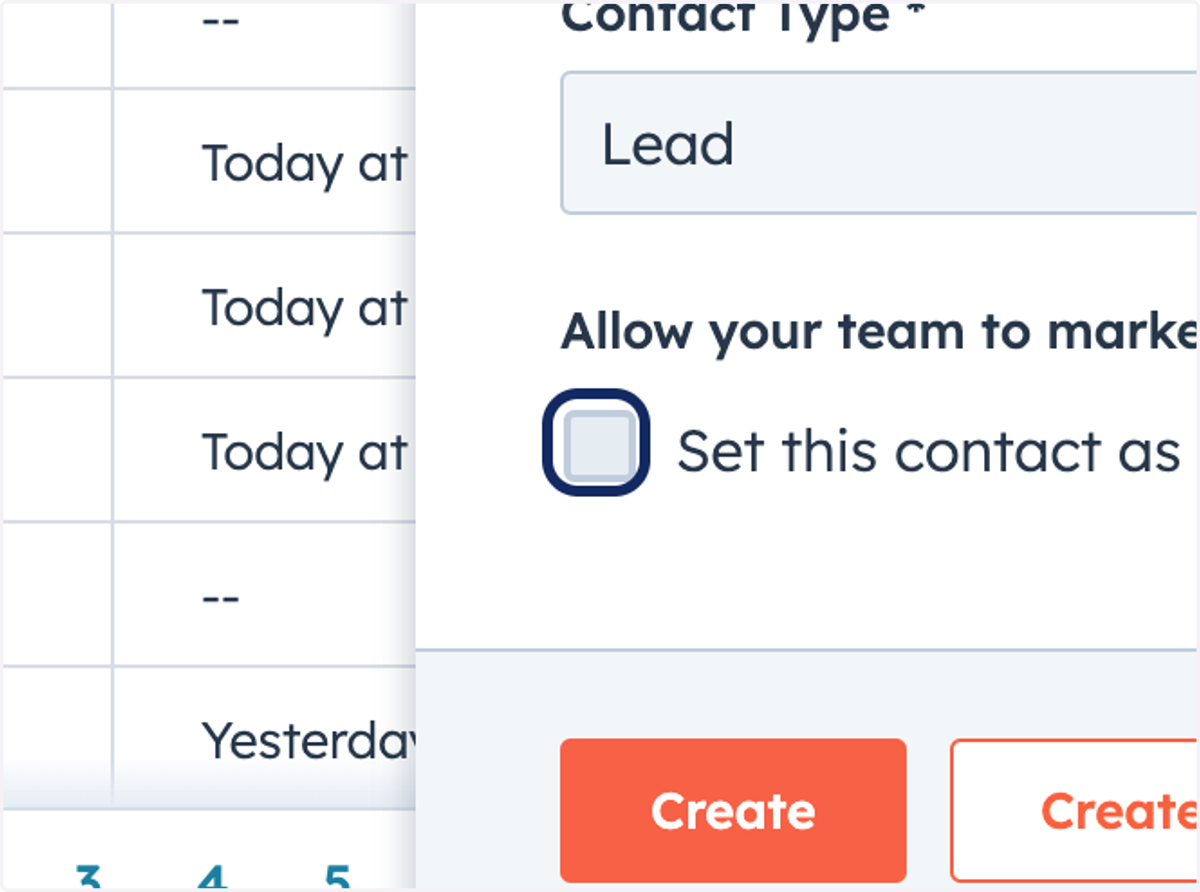The height and width of the screenshot is (892, 1200).
Task: Click the 'Lead' text inside the select box
Action: pos(667,144)
